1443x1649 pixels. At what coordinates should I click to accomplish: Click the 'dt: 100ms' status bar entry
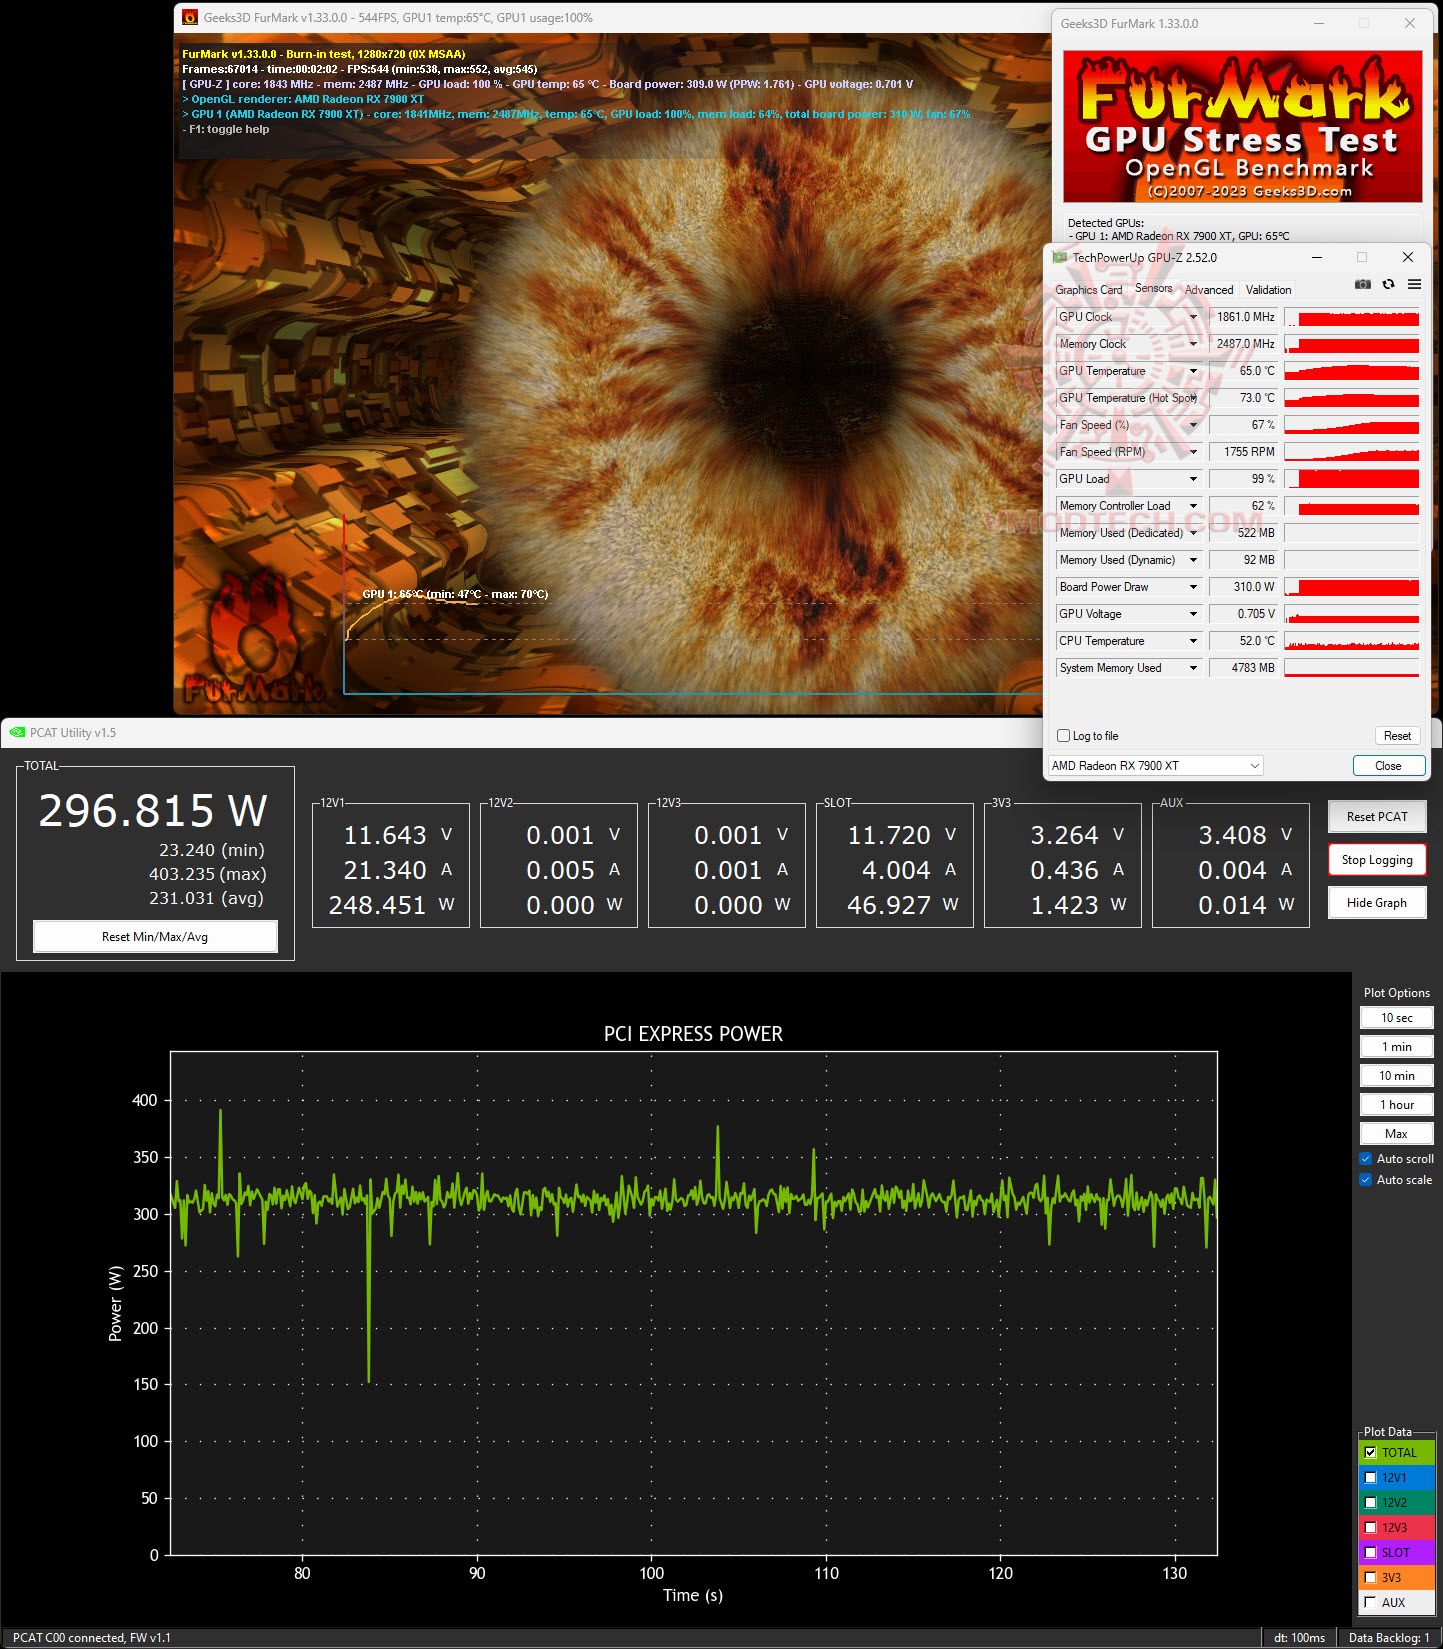coord(1299,1638)
